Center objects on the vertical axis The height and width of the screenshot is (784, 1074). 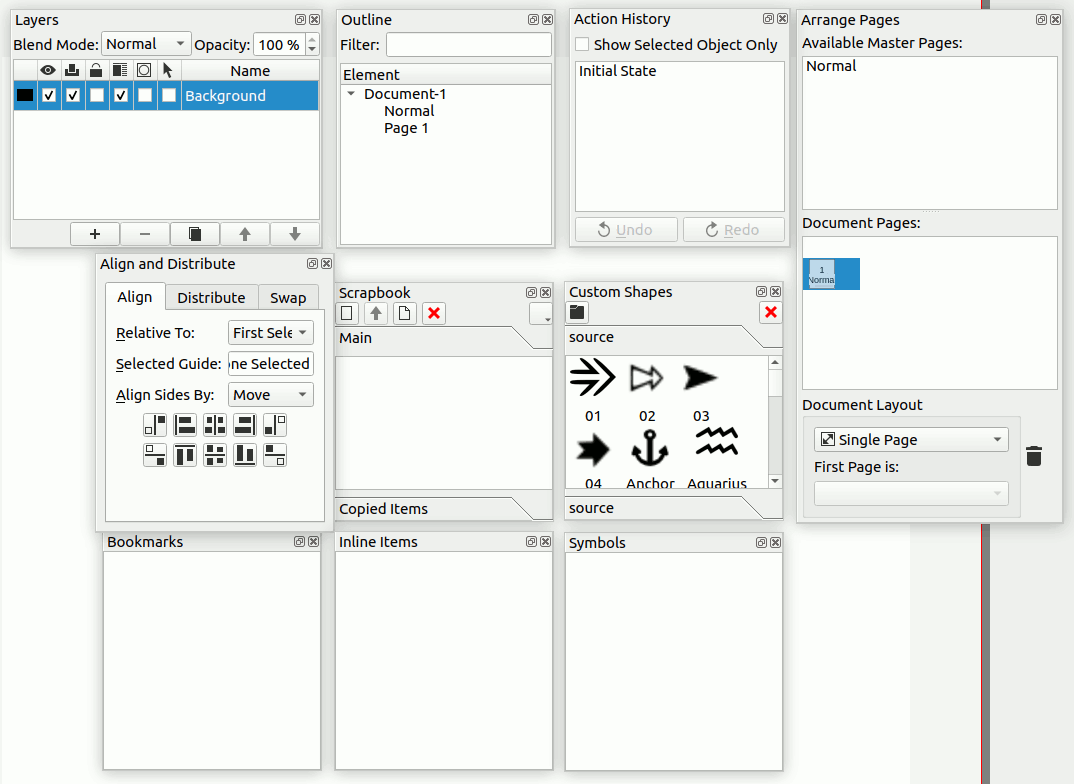(x=215, y=425)
